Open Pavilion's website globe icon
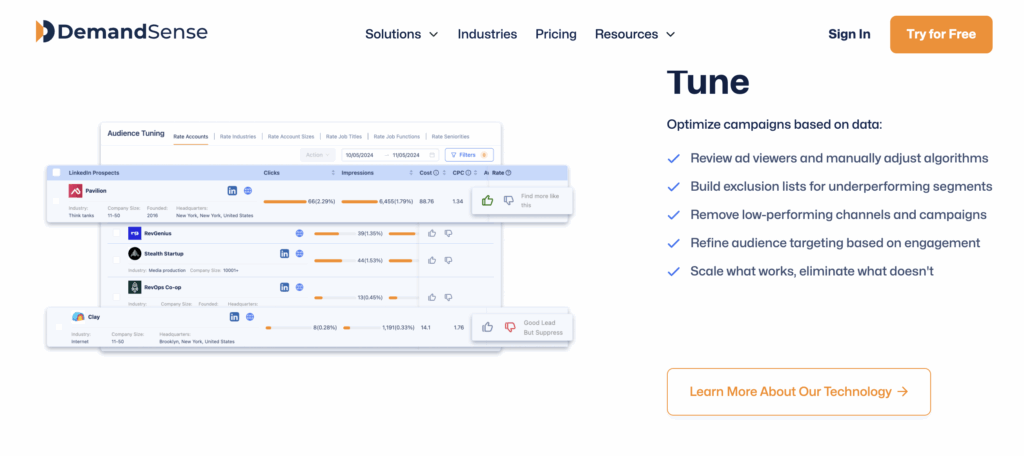This screenshot has height=456, width=1024. [248, 191]
